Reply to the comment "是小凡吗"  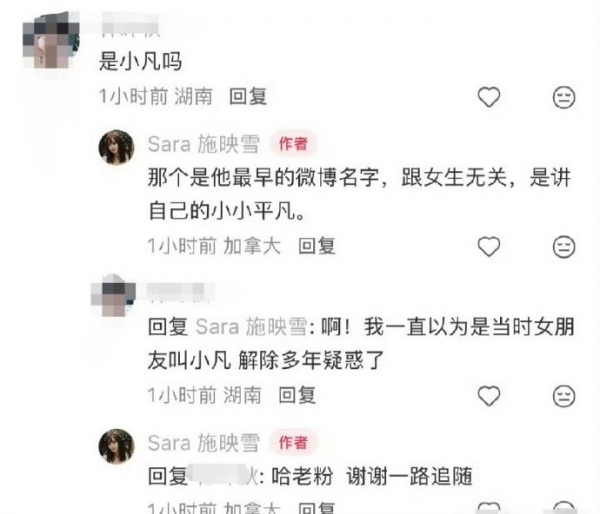[x=248, y=96]
